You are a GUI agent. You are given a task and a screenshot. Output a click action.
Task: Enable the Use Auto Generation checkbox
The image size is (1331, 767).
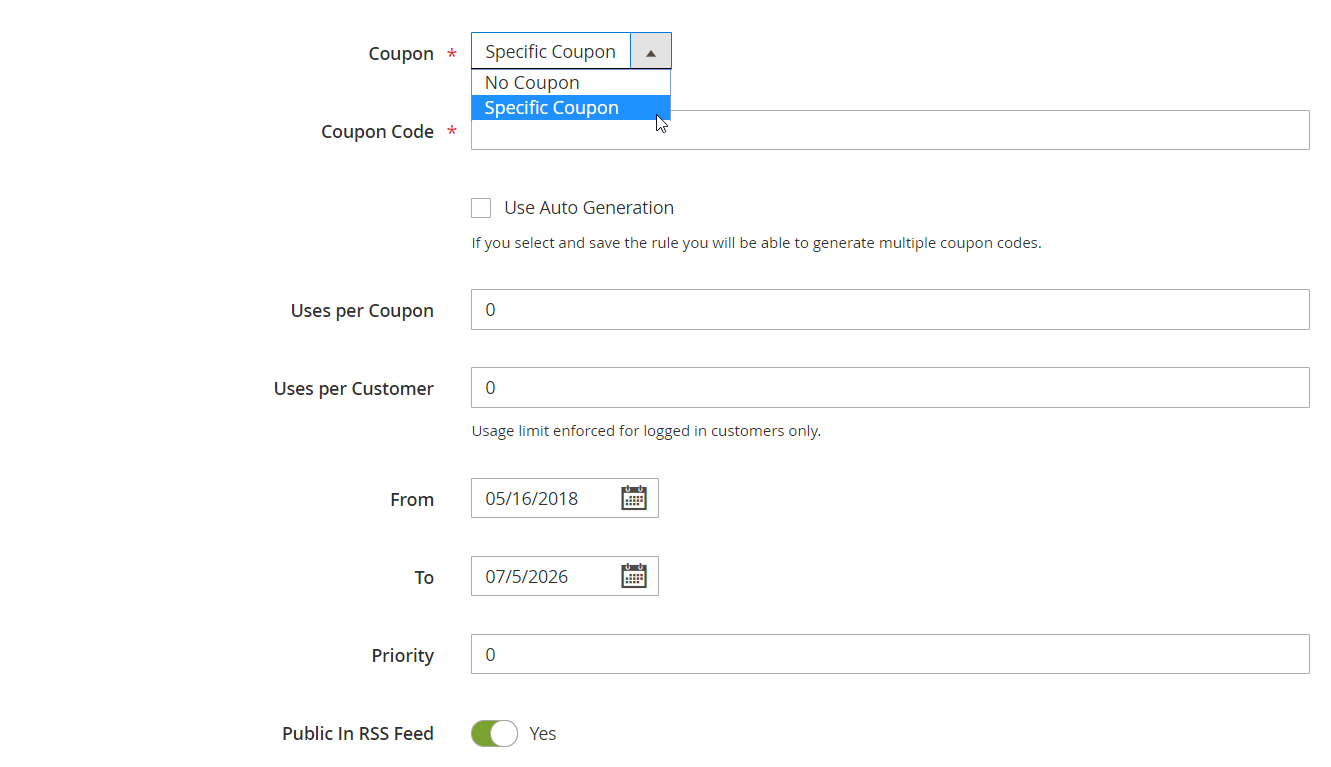click(481, 208)
